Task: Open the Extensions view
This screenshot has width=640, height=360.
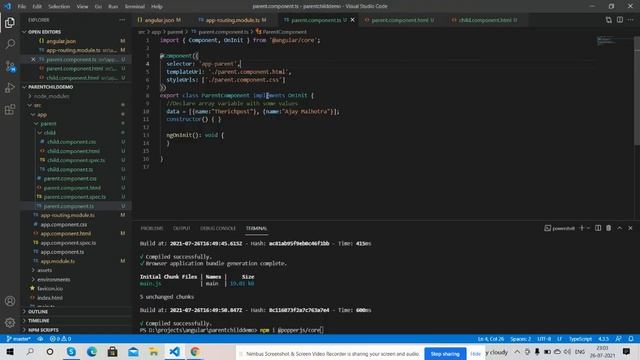Action: click(x=10, y=109)
